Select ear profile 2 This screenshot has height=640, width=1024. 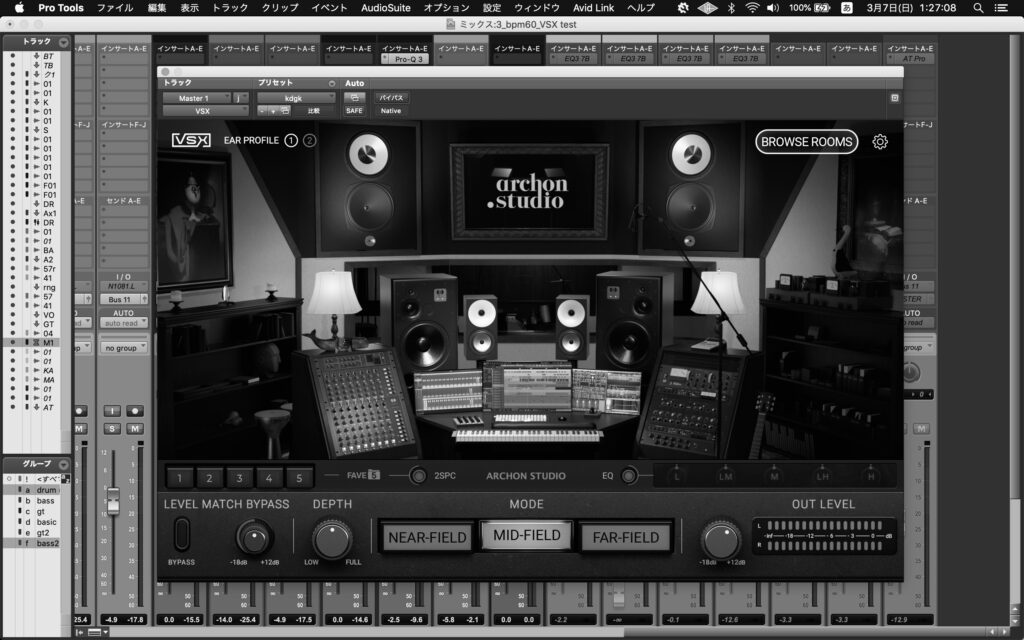tap(310, 140)
